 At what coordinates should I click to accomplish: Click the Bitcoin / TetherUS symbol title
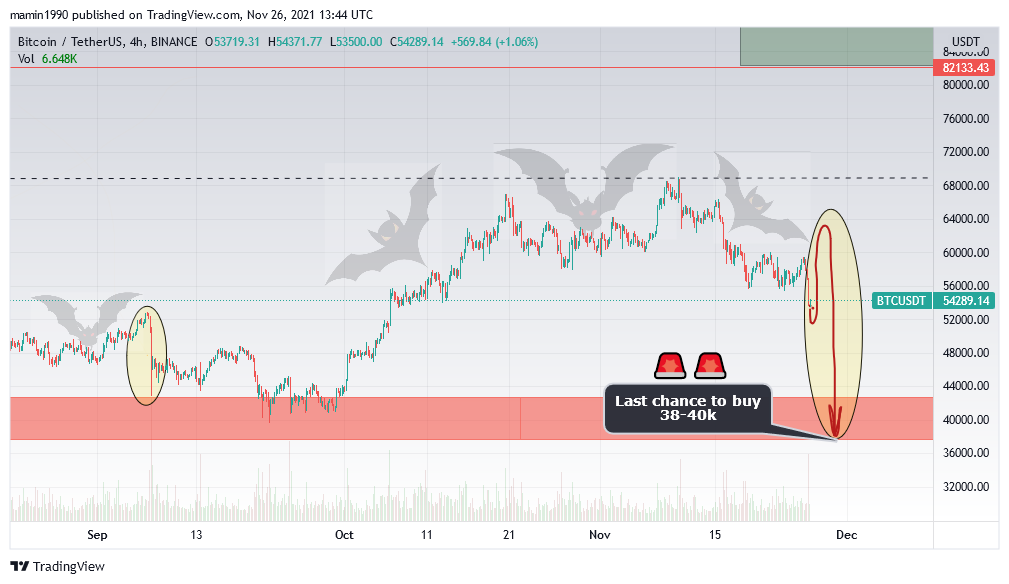click(x=107, y=42)
